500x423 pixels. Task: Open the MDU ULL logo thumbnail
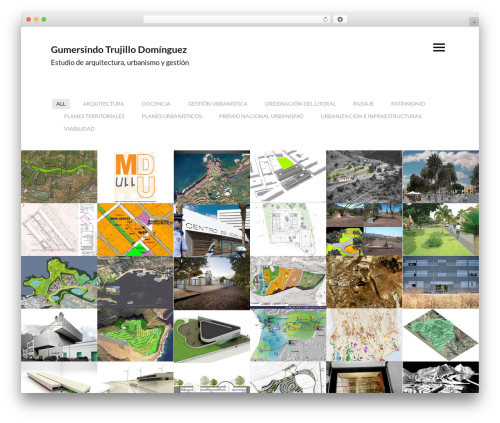pos(135,177)
